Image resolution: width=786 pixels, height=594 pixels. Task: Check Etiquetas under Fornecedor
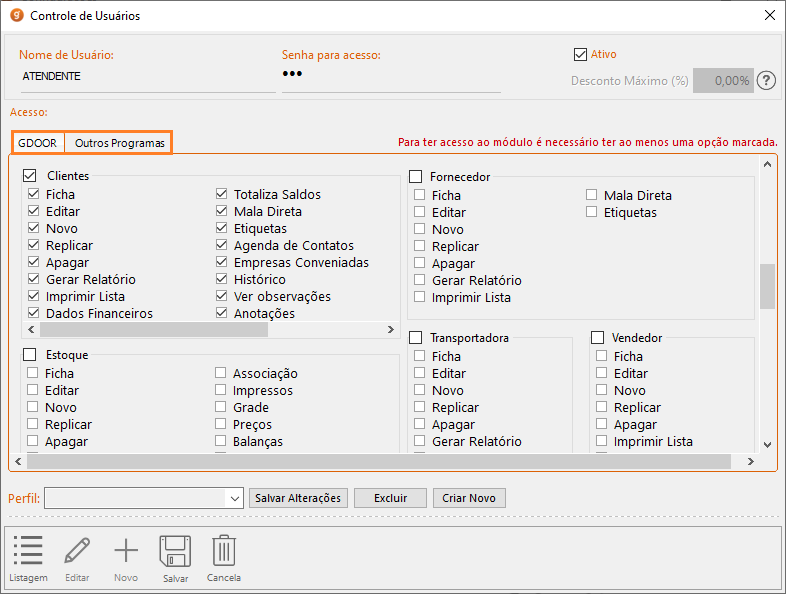[592, 212]
